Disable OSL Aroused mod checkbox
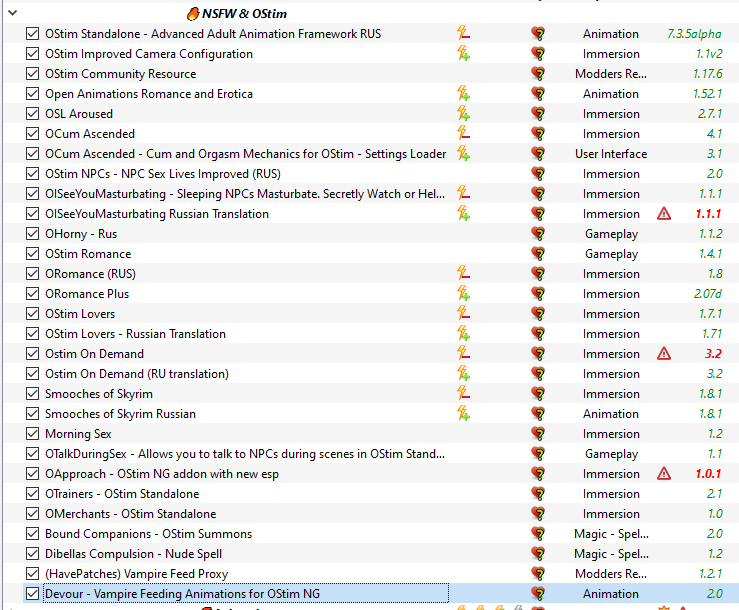Screen dimensions: 739x610 (x=33, y=113)
